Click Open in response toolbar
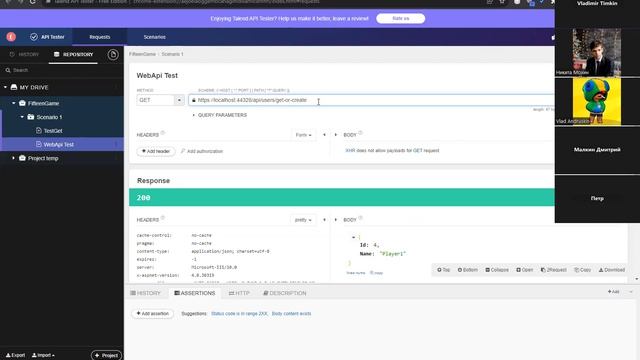This screenshot has height=360, width=640. coord(524,270)
